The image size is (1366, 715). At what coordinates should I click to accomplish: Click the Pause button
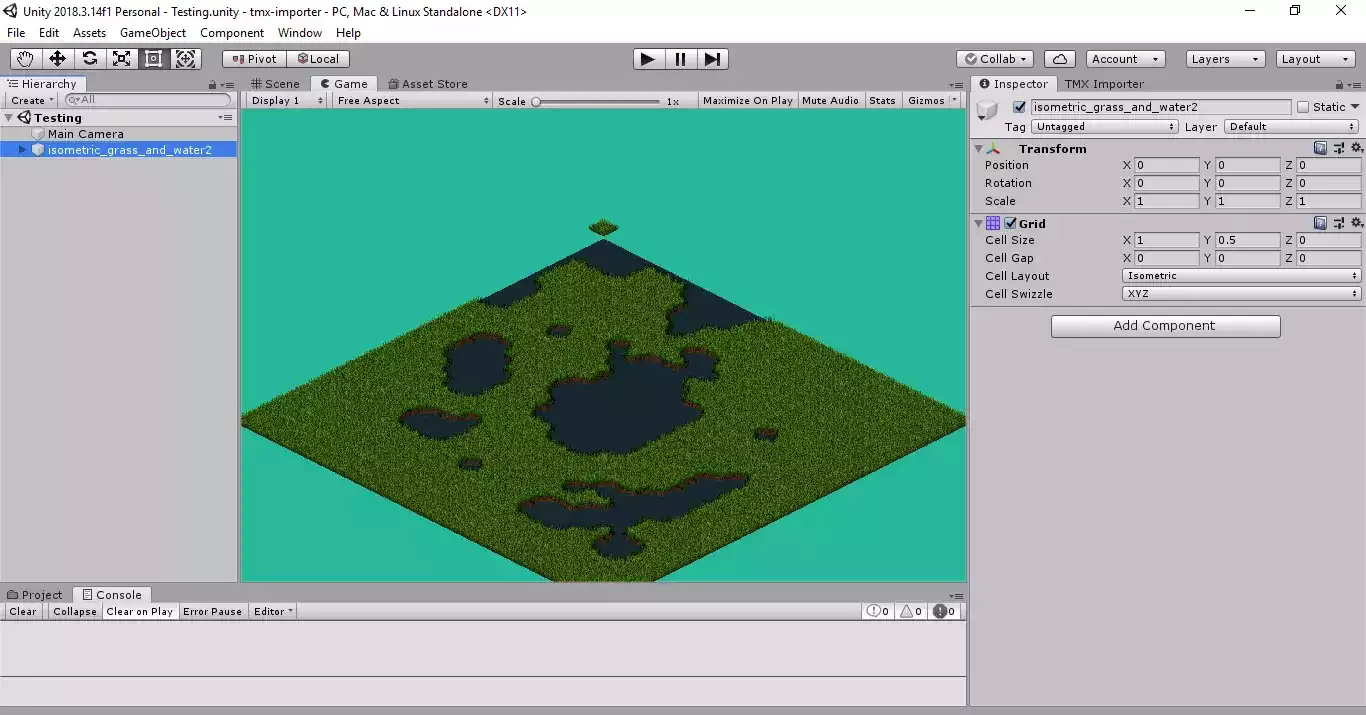[x=680, y=59]
